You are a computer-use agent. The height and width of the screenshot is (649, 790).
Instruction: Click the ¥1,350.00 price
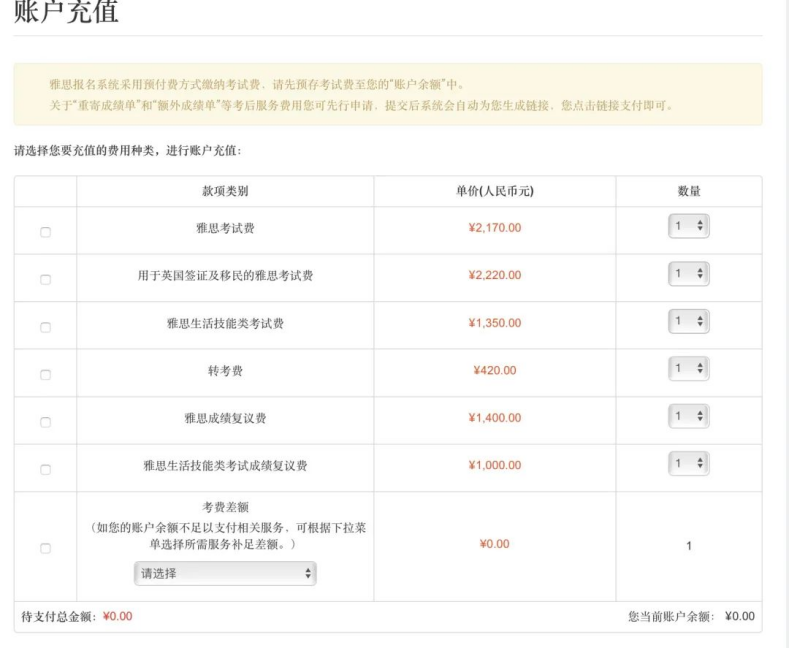495,323
